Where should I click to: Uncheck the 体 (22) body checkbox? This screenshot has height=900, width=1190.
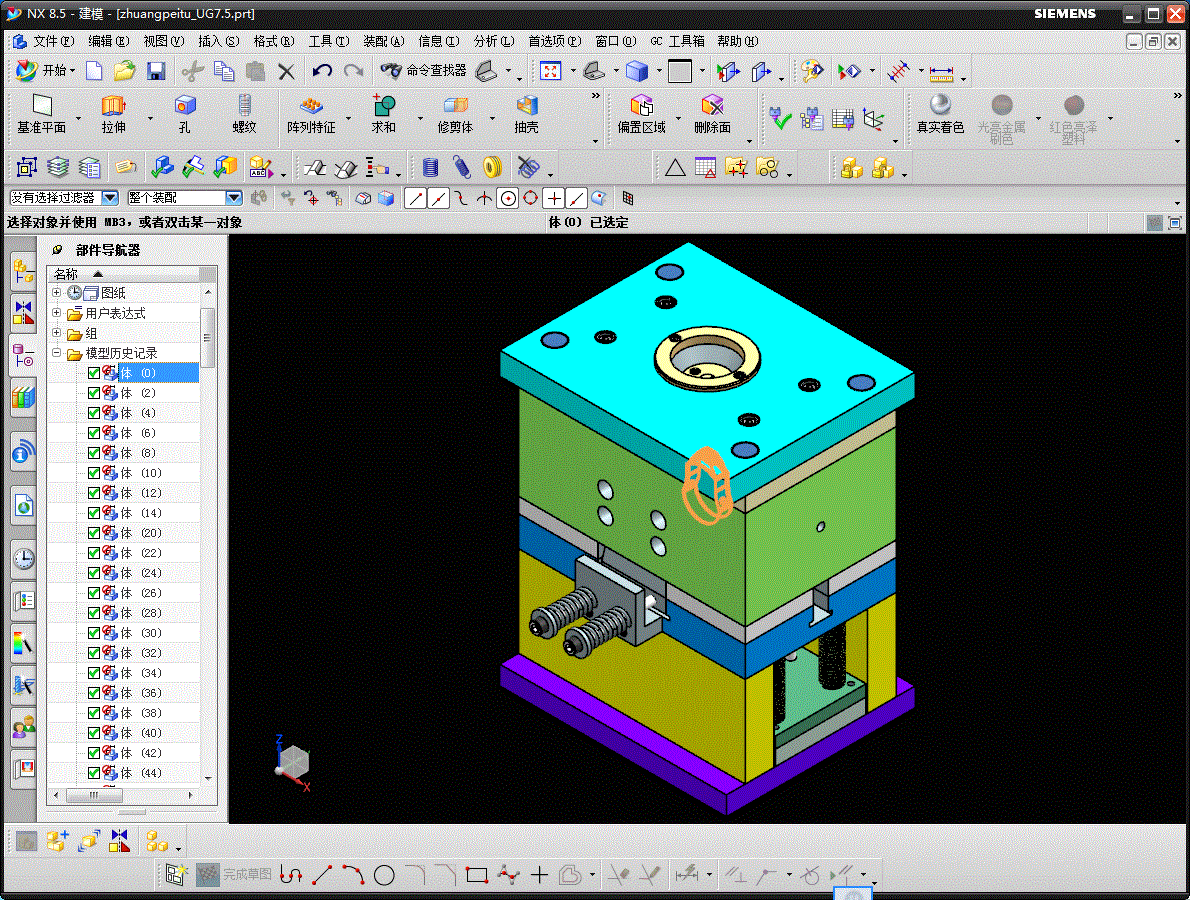click(x=94, y=552)
